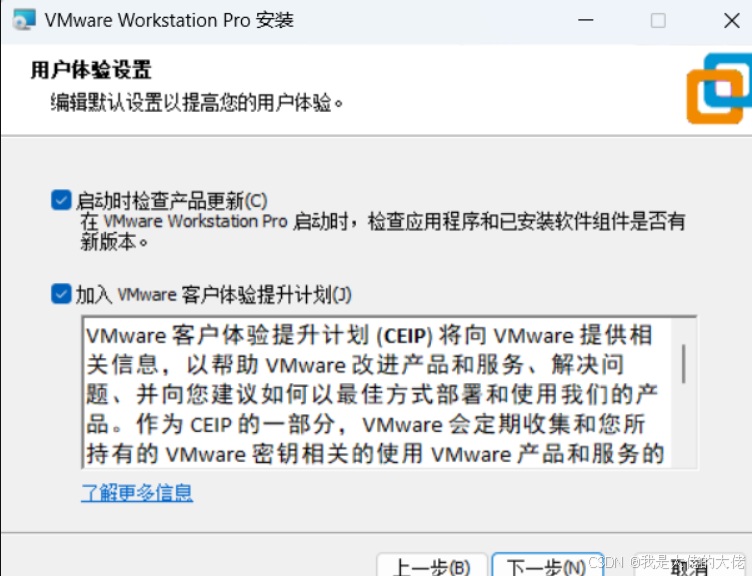Click the 用户体验设置 heading
This screenshot has width=752, height=576.
91,70
